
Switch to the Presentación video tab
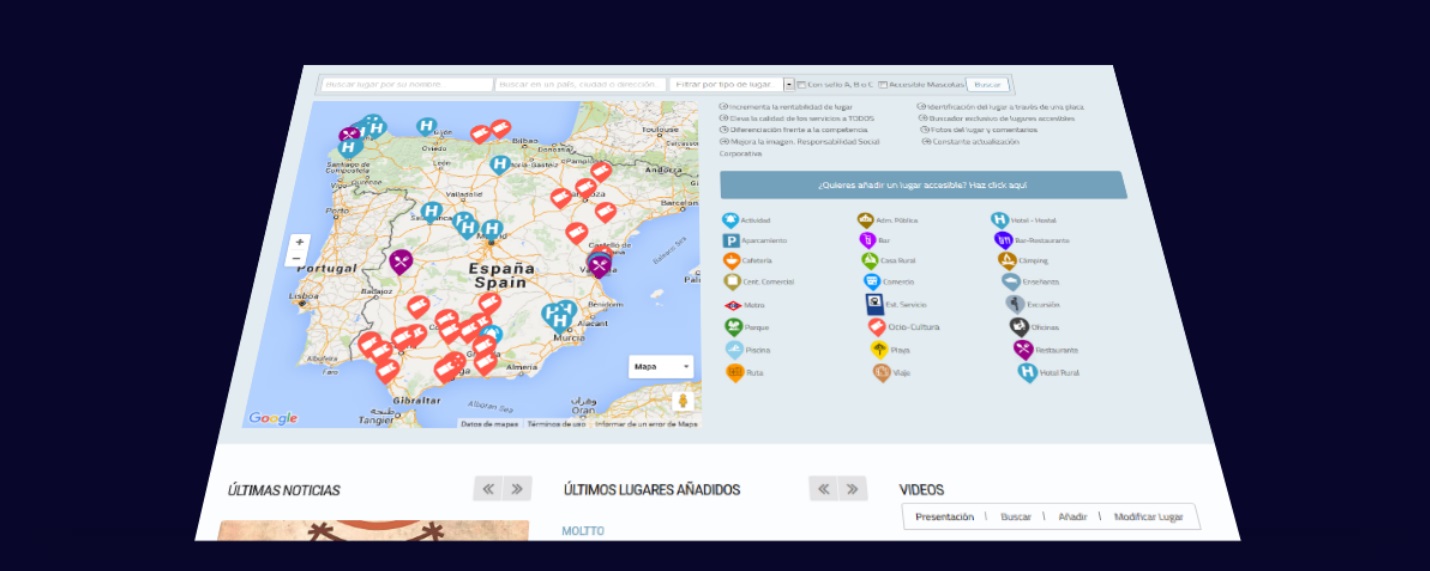[944, 517]
